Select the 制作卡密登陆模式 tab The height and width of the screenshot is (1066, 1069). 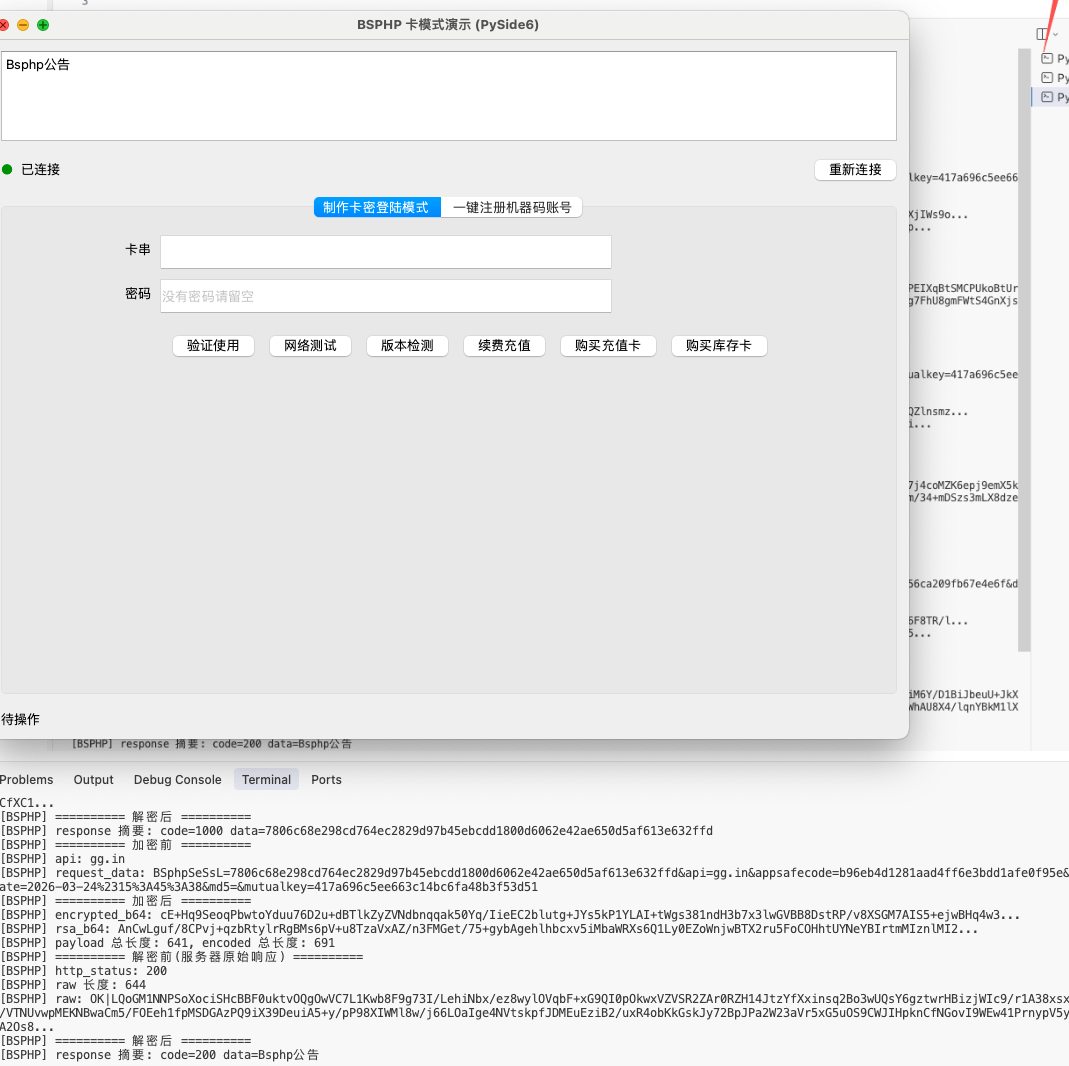[x=377, y=207]
